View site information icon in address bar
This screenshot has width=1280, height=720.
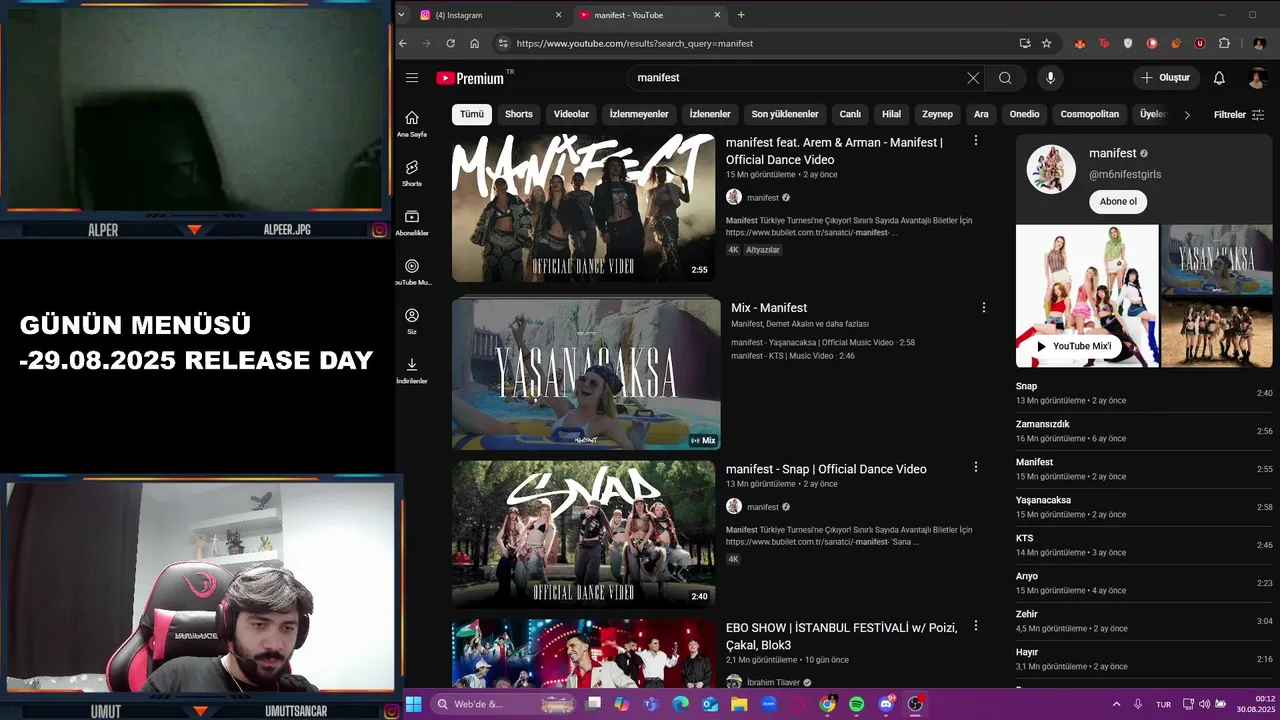pos(503,43)
